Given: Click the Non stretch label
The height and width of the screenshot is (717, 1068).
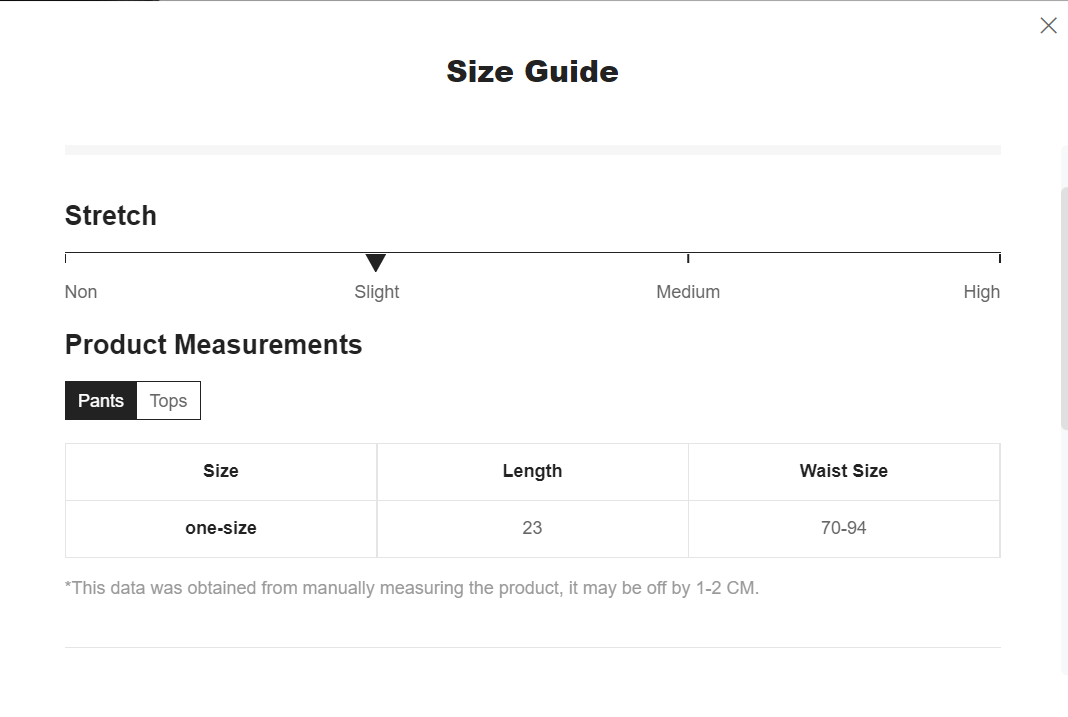Looking at the screenshot, I should (x=81, y=292).
